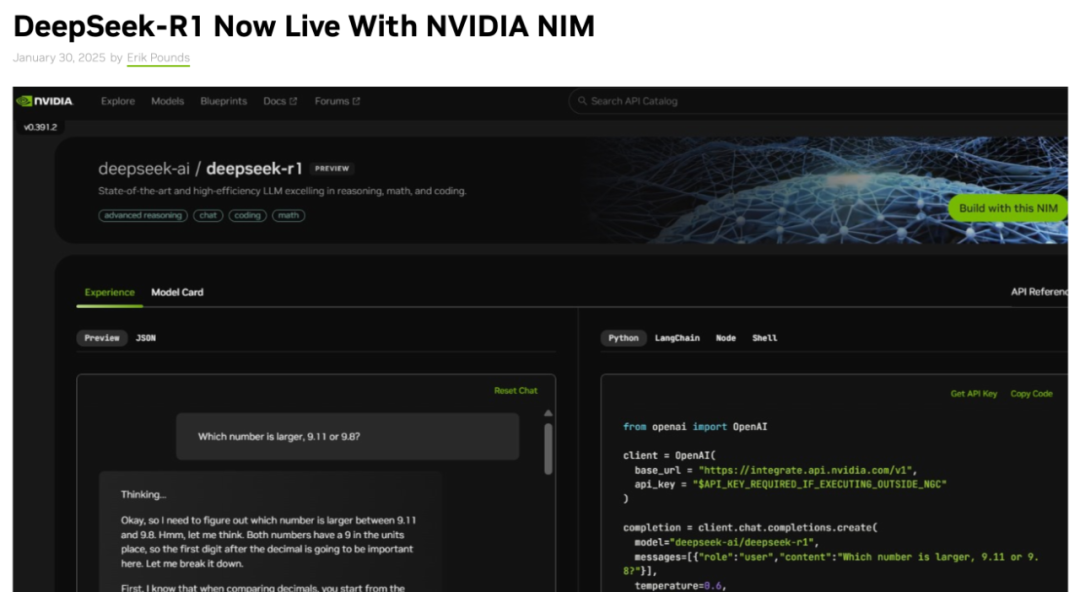Viewport: 1080px width, 592px height.
Task: Click the Copy Code link
Action: click(x=1031, y=394)
